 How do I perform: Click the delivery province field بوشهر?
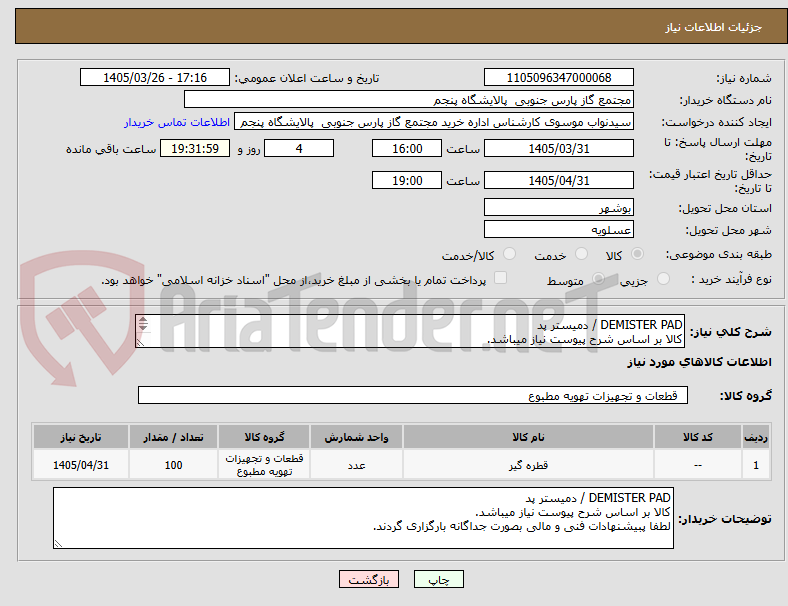(558, 207)
